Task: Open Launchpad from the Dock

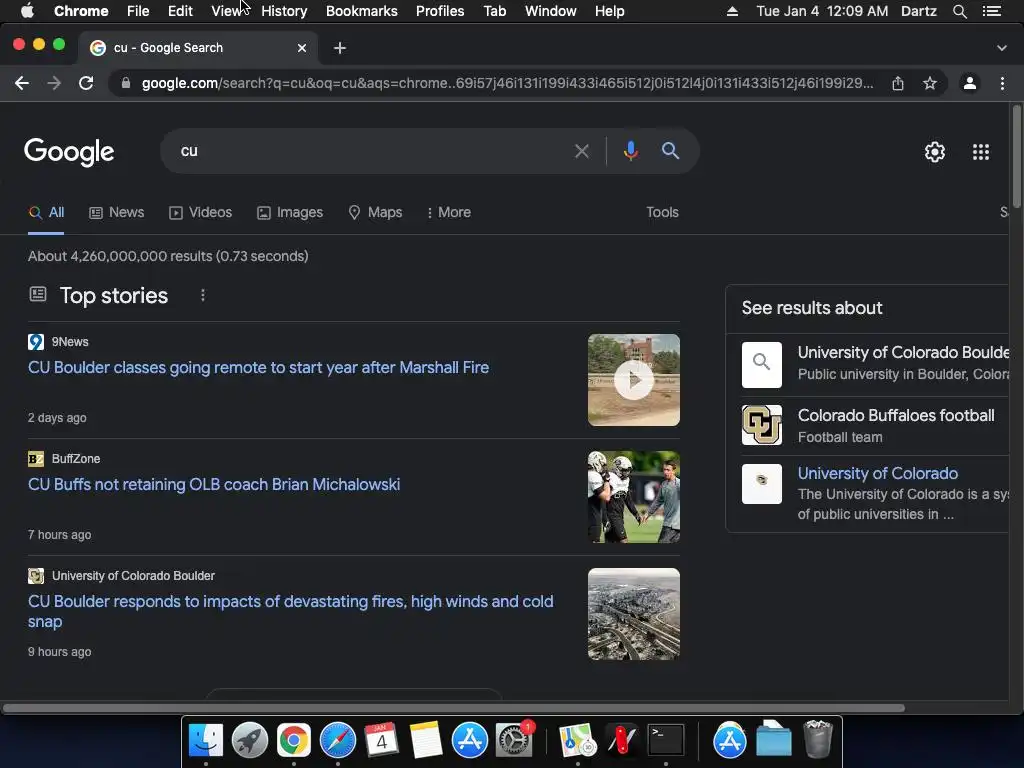Action: pos(249,740)
